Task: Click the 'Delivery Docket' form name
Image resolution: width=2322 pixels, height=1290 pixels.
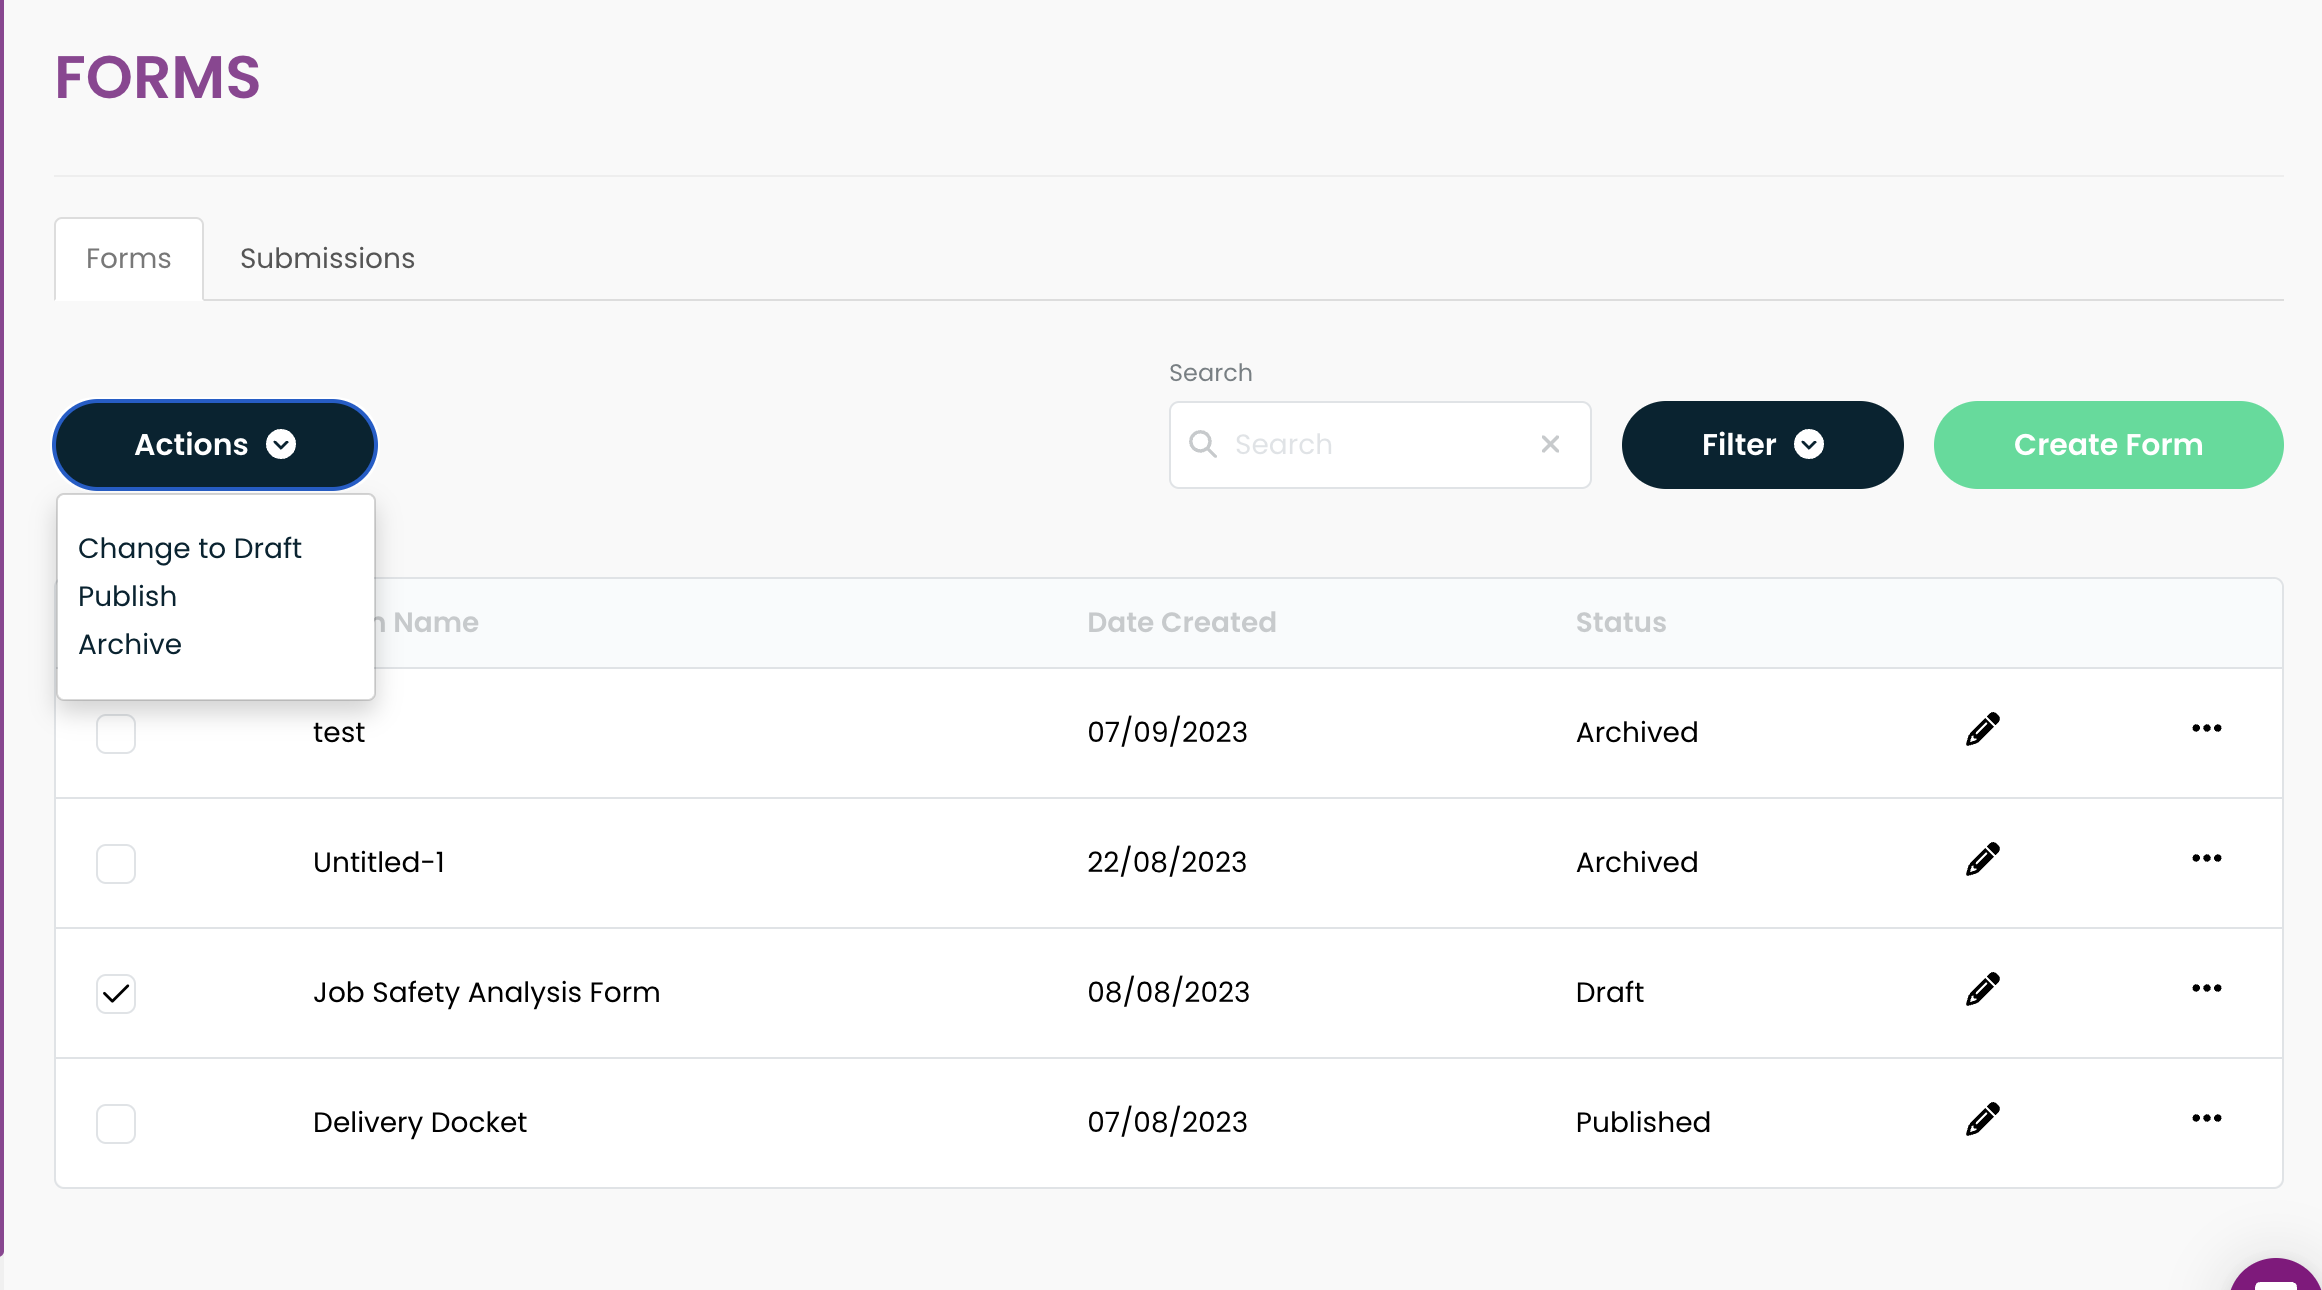Action: [420, 1122]
